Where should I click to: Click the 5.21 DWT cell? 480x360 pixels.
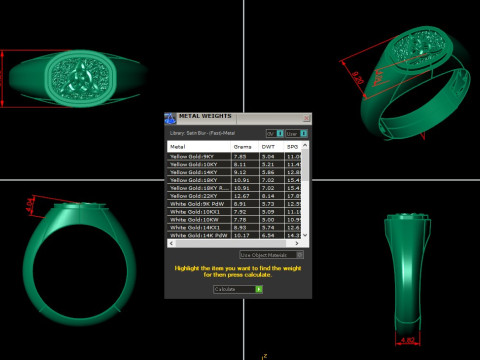click(271, 164)
